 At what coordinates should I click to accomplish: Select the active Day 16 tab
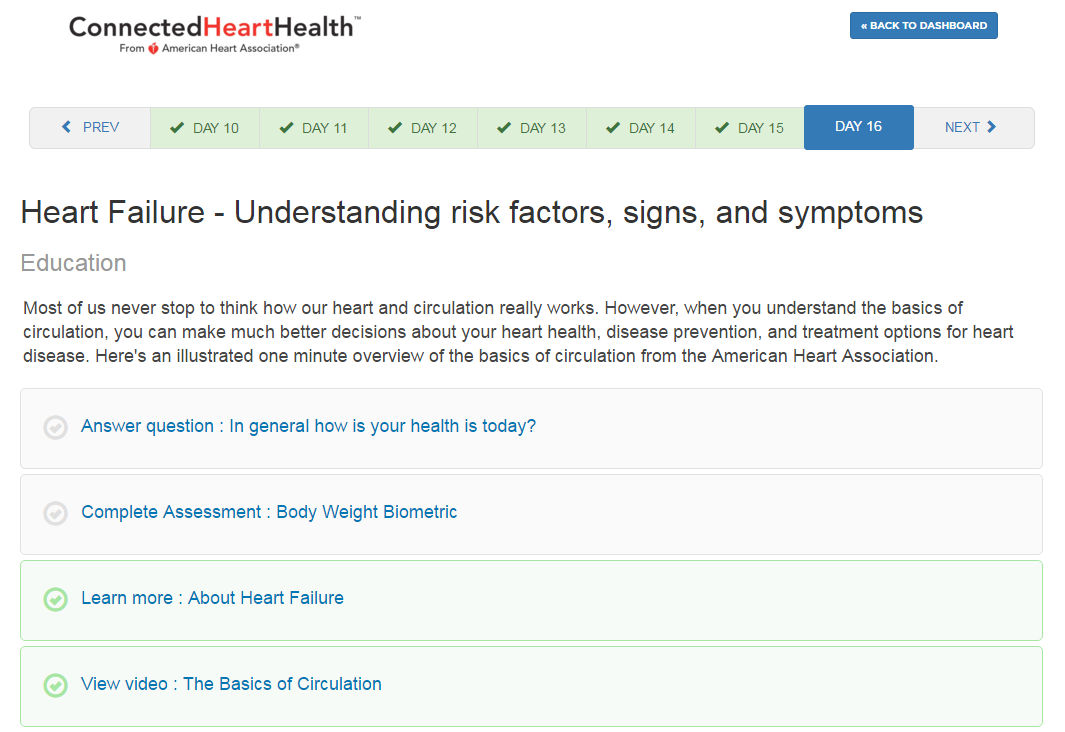tap(858, 127)
